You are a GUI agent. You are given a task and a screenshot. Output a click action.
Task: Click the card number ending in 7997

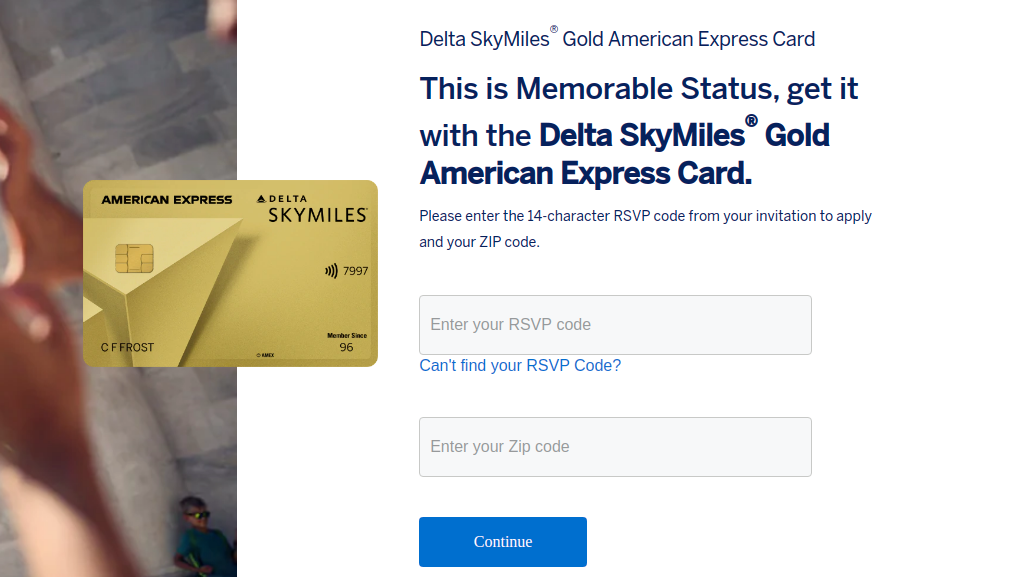tap(355, 272)
